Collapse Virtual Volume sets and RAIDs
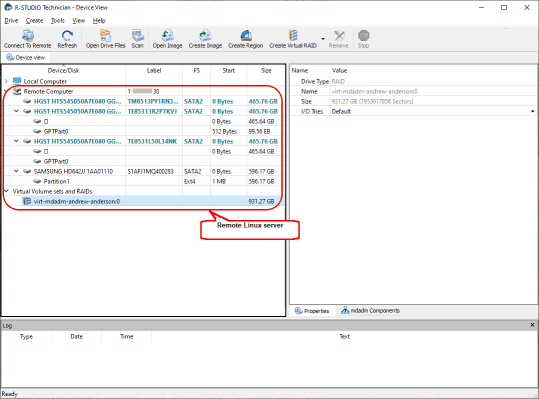Viewport: 539px width, 399px height. point(6,191)
